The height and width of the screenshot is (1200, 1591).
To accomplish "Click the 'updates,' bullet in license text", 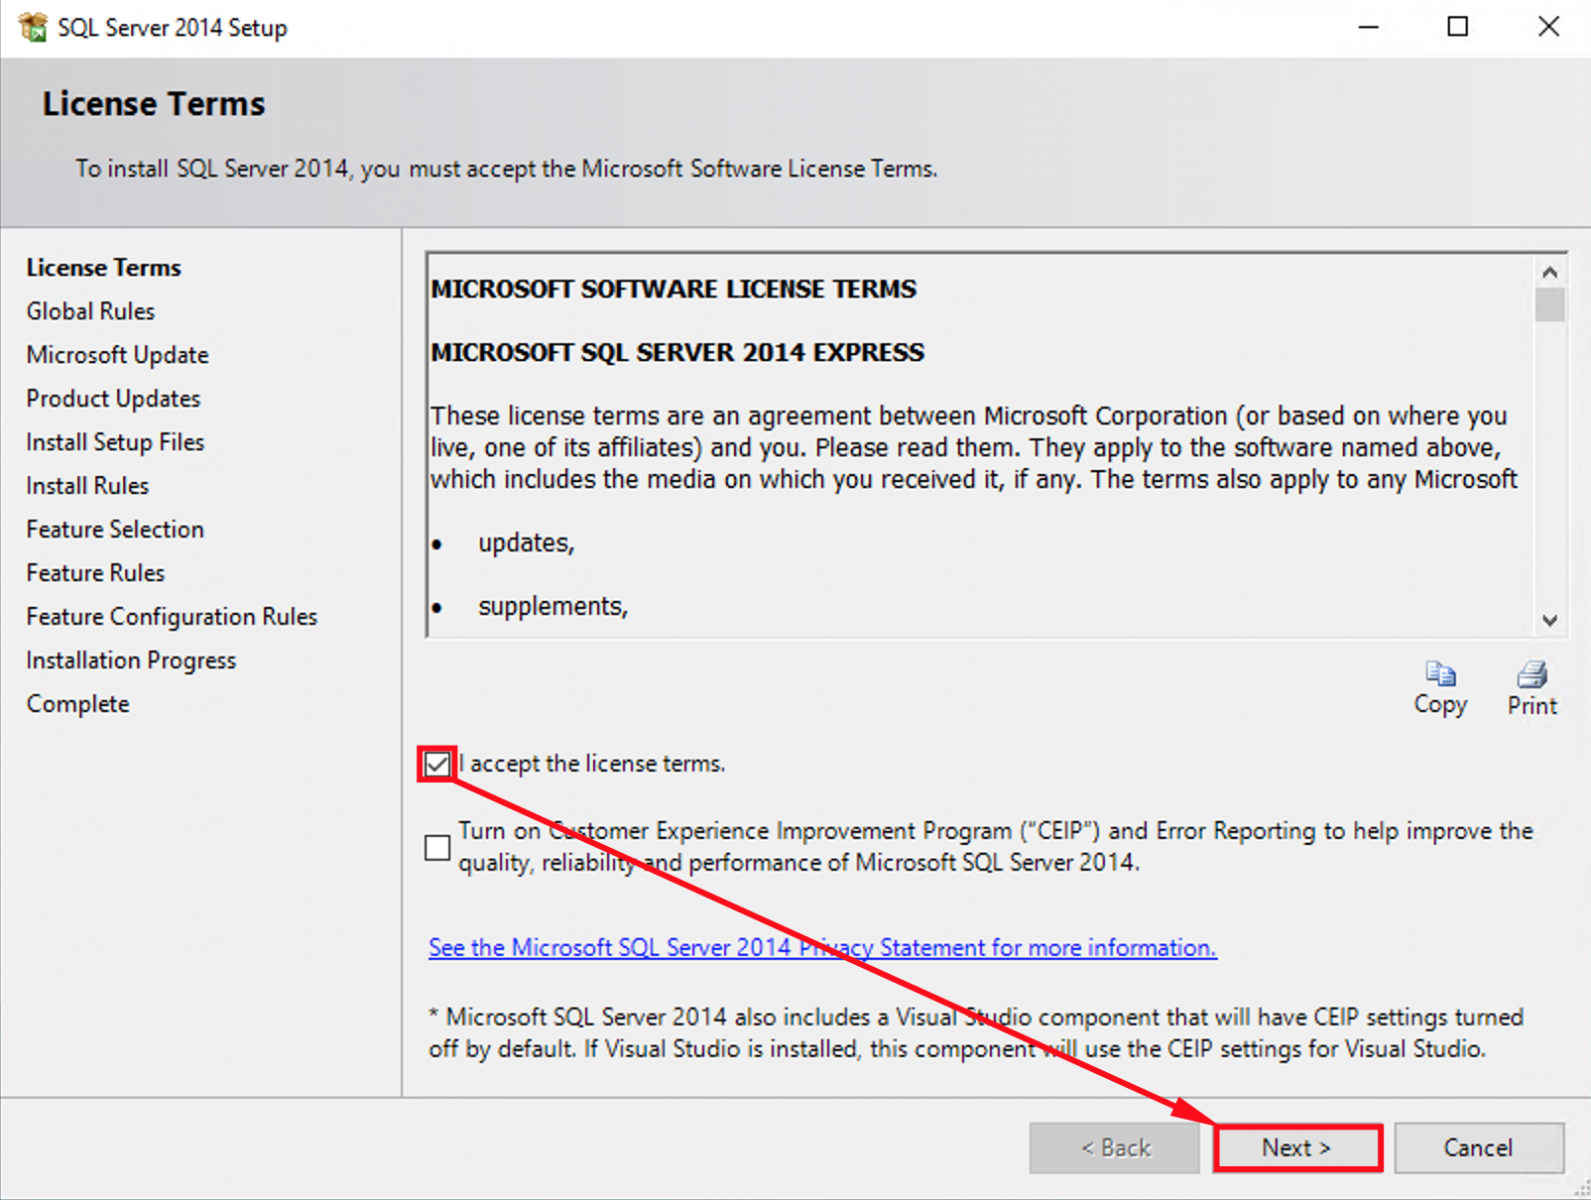I will click(x=526, y=543).
